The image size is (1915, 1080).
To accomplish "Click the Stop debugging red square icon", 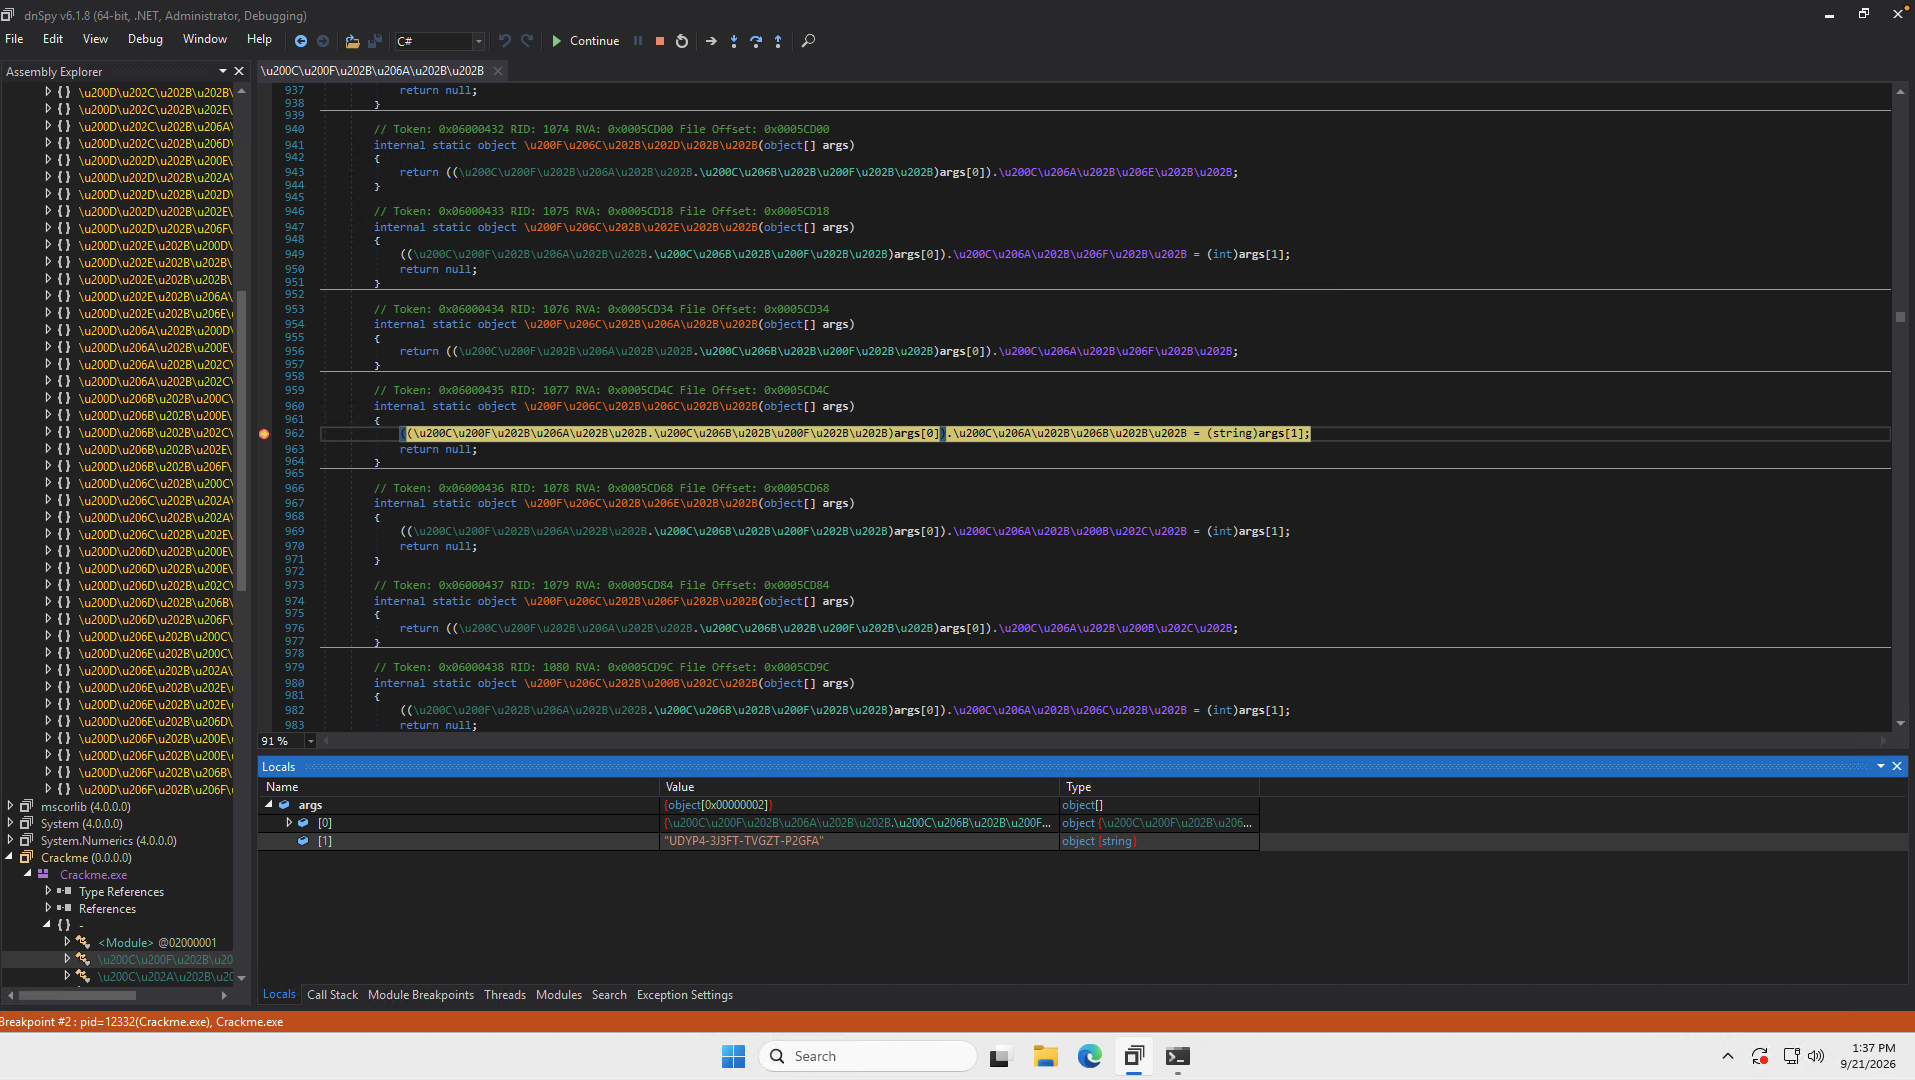I will pos(660,41).
